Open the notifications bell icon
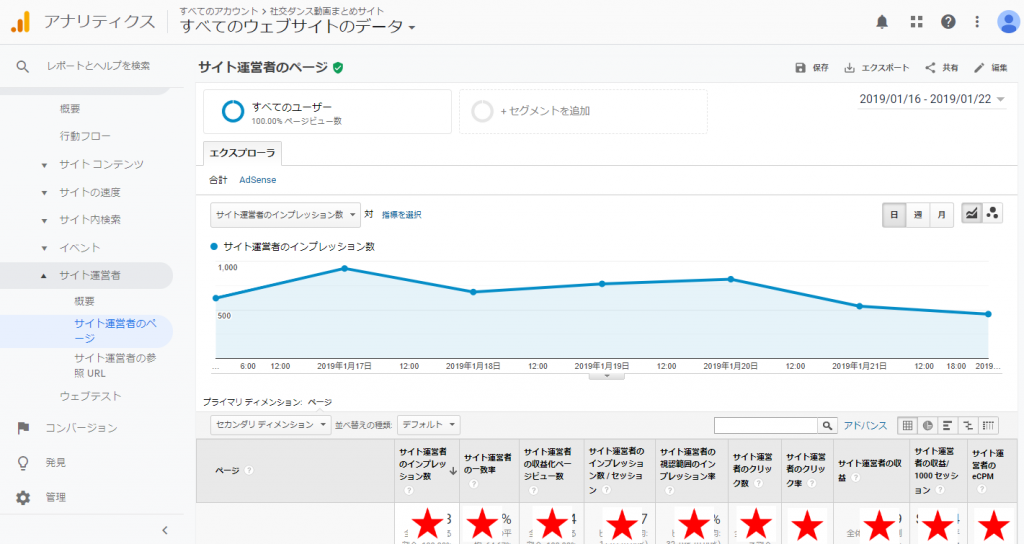Screen dimensions: 1024x544 [x=882, y=22]
